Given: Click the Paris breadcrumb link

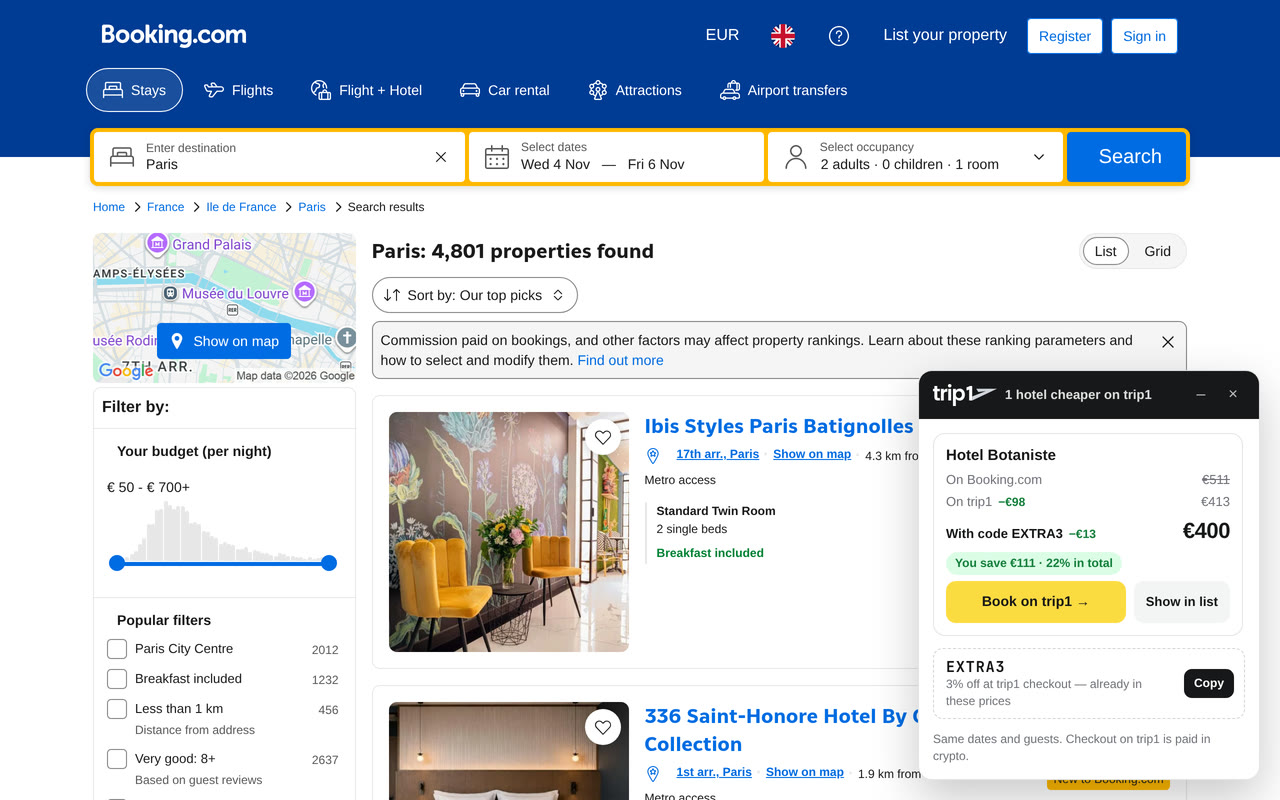Looking at the screenshot, I should [312, 207].
